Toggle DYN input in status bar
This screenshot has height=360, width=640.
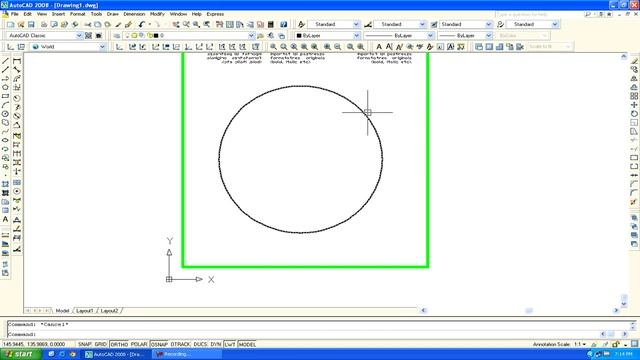tap(216, 344)
